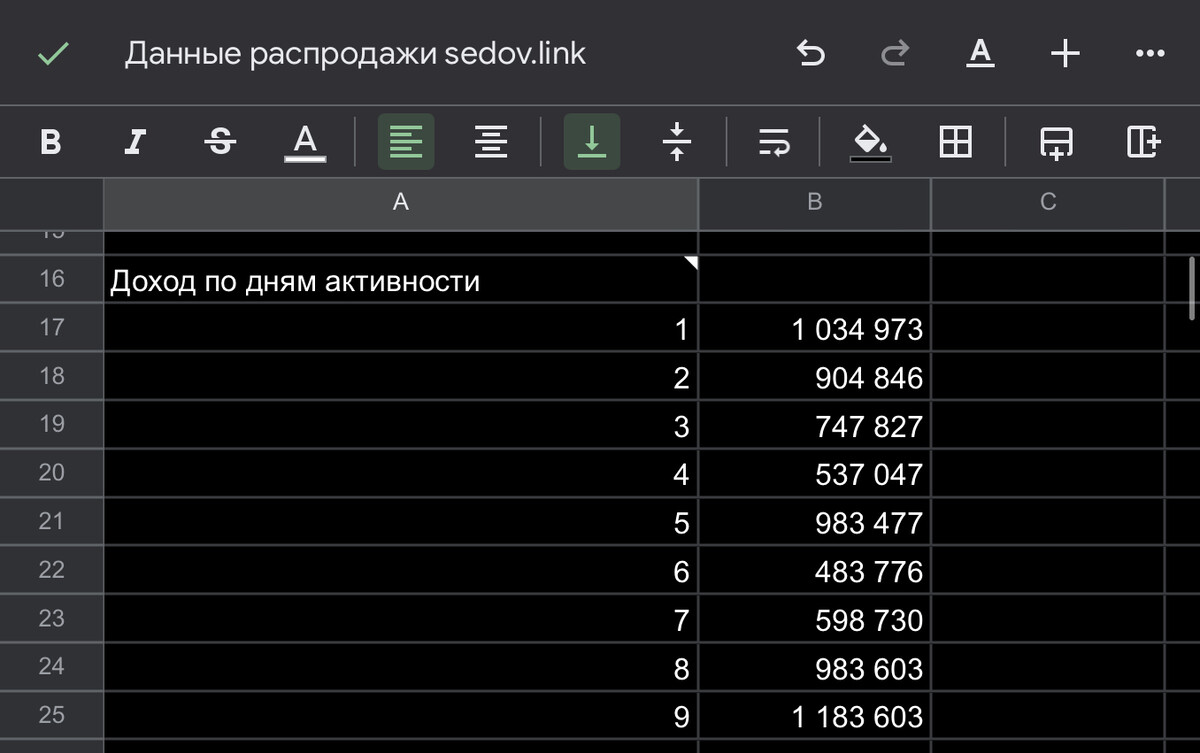1200x753 pixels.
Task: Open the cell borders options
Action: (956, 142)
